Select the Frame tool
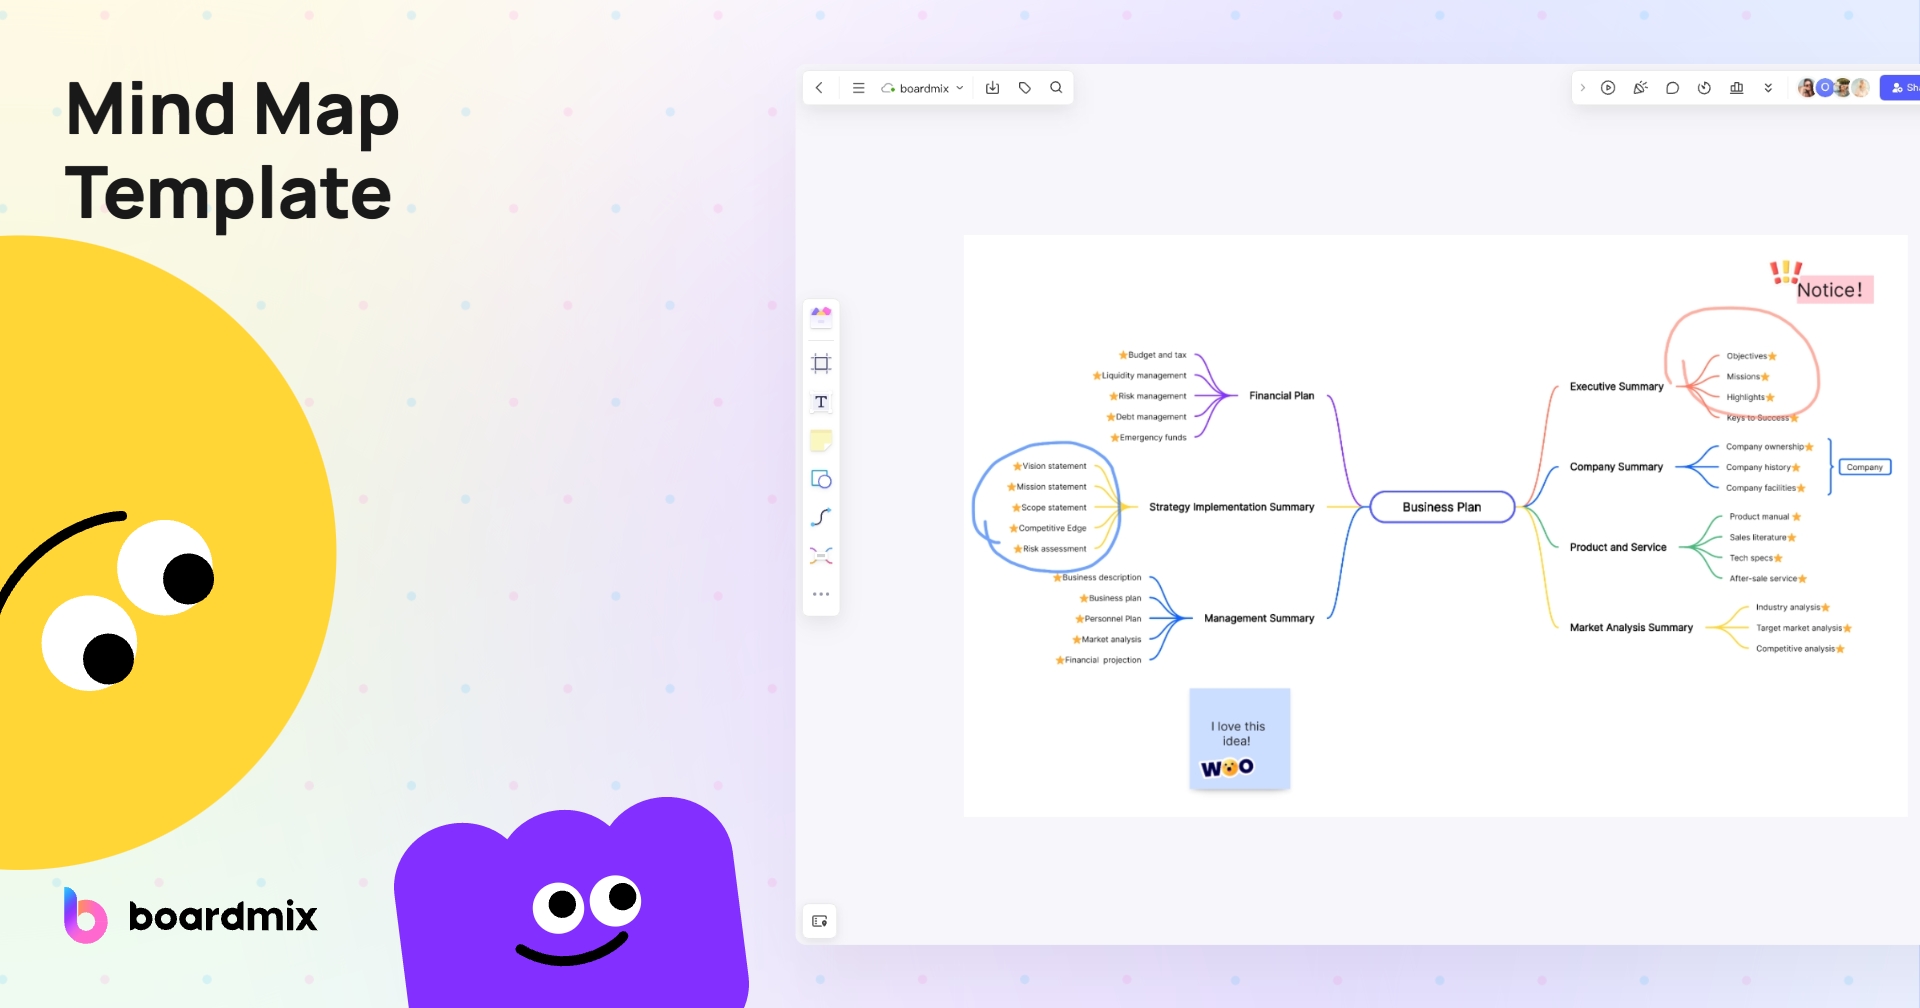The height and width of the screenshot is (1008, 1920). point(821,363)
